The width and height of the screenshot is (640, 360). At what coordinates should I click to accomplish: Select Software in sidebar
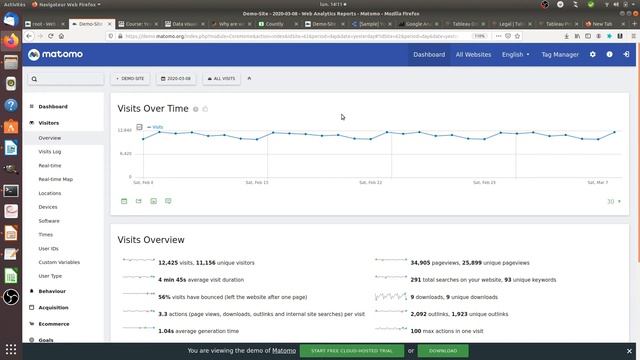[49, 221]
